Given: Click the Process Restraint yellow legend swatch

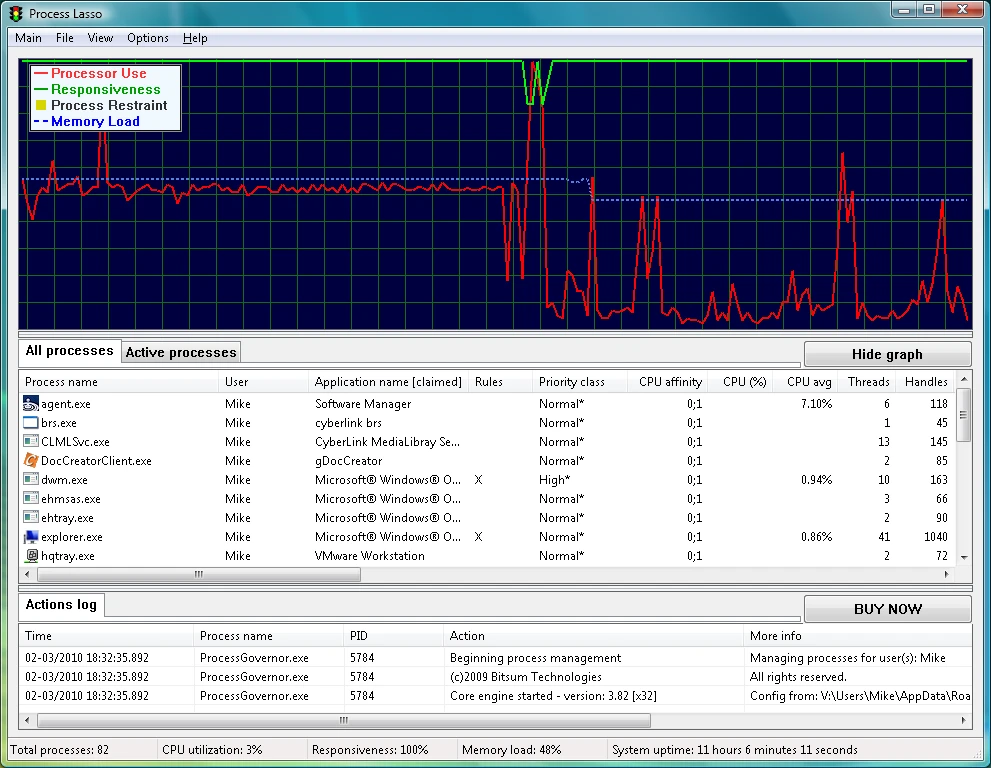Looking at the screenshot, I should 41,106.
